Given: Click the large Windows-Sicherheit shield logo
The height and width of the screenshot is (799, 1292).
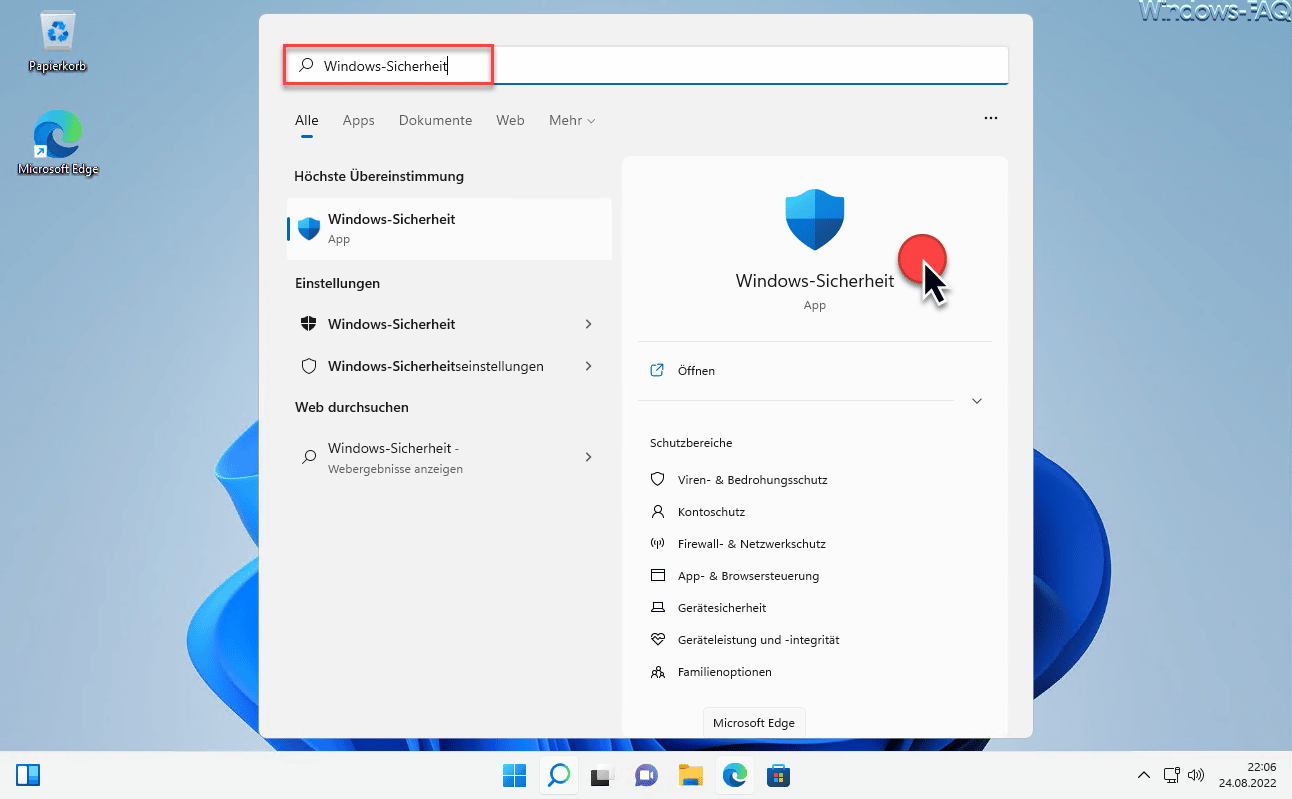Looking at the screenshot, I should 815,220.
